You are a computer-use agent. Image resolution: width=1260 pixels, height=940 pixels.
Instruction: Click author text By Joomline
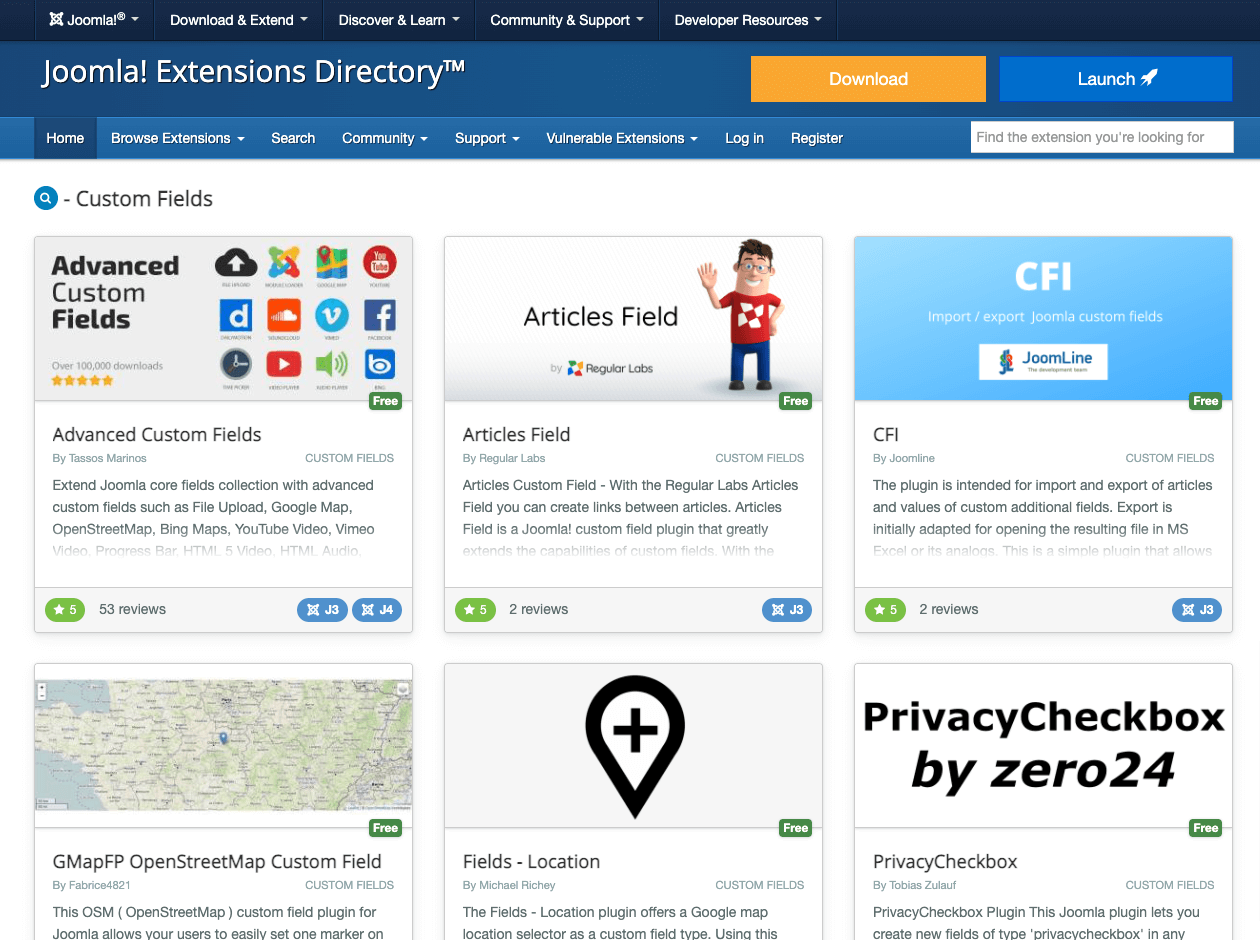coord(904,458)
